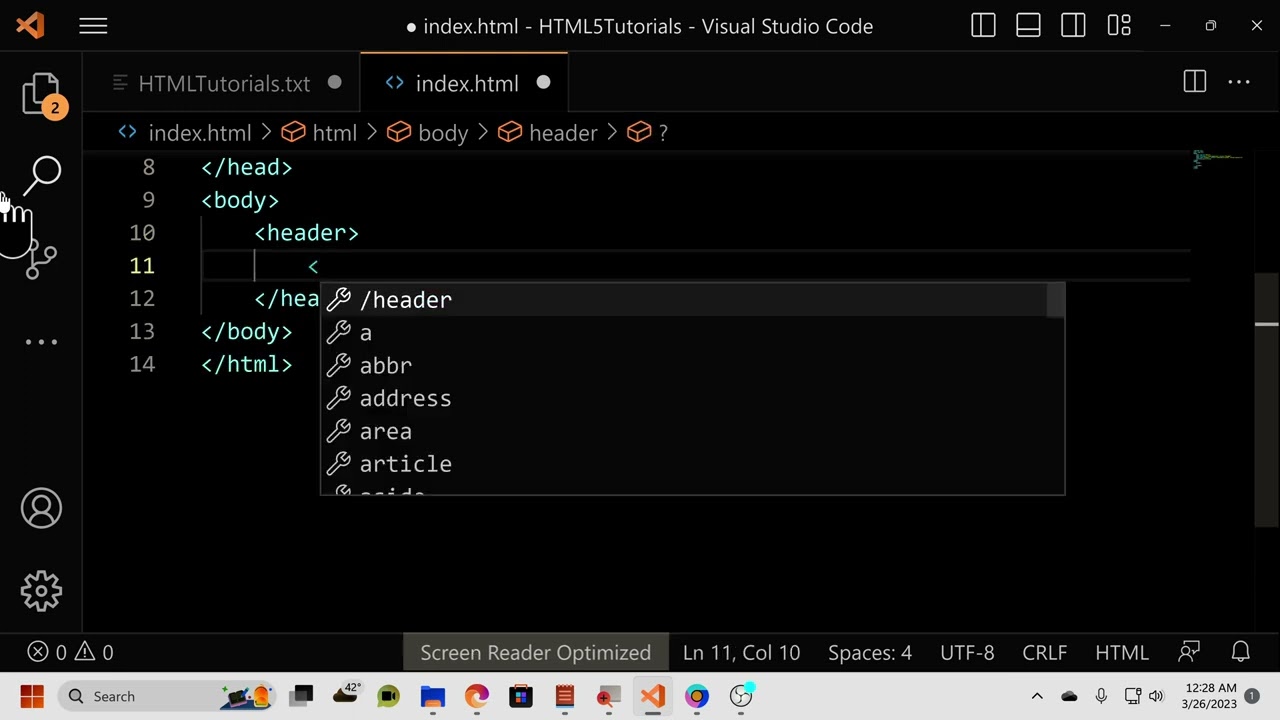Open the Search view in the activity bar
Screen dimensions: 1280x720
click(43, 174)
